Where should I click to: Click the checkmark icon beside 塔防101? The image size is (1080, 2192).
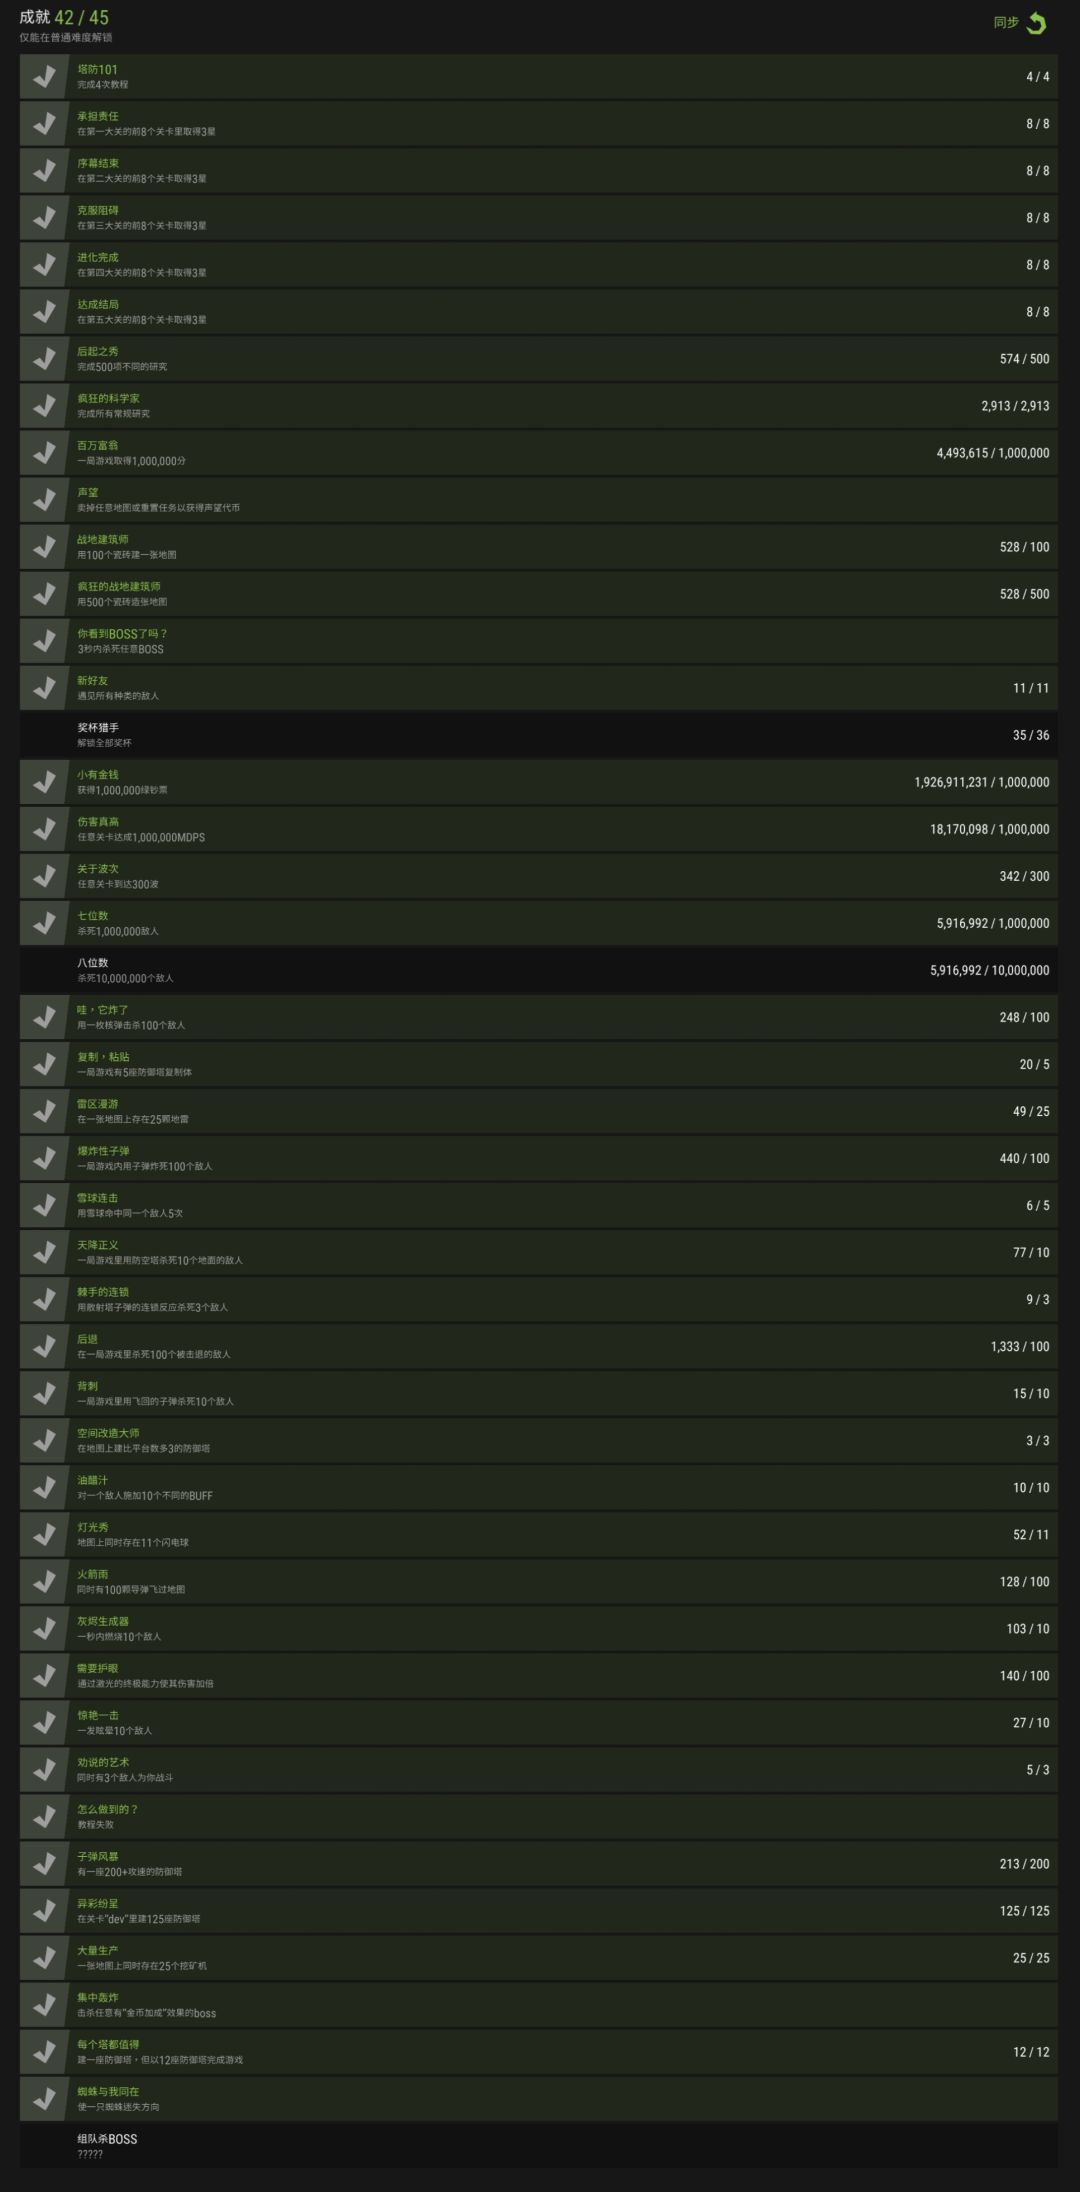[x=44, y=77]
